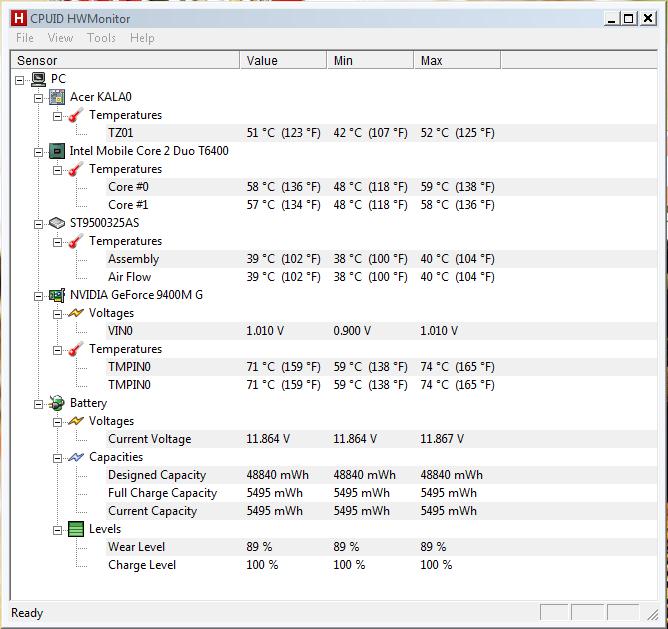
Task: Click the window resize grip
Action: click(652, 614)
